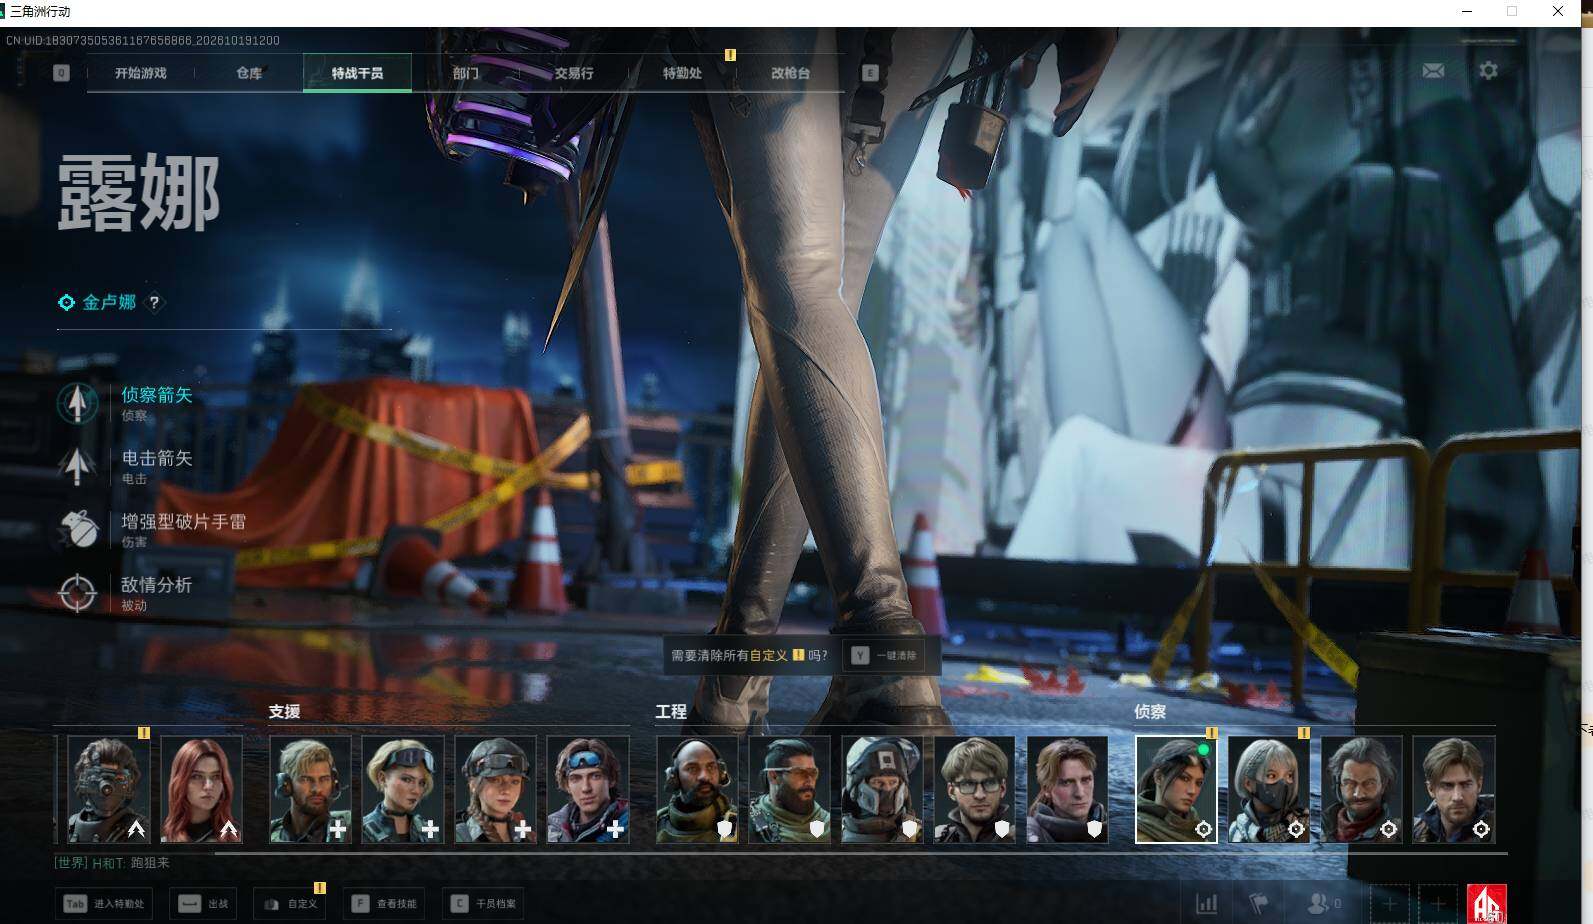The width and height of the screenshot is (1593, 924).
Task: Click the 一键清除 clear button
Action: pyautogui.click(x=885, y=656)
